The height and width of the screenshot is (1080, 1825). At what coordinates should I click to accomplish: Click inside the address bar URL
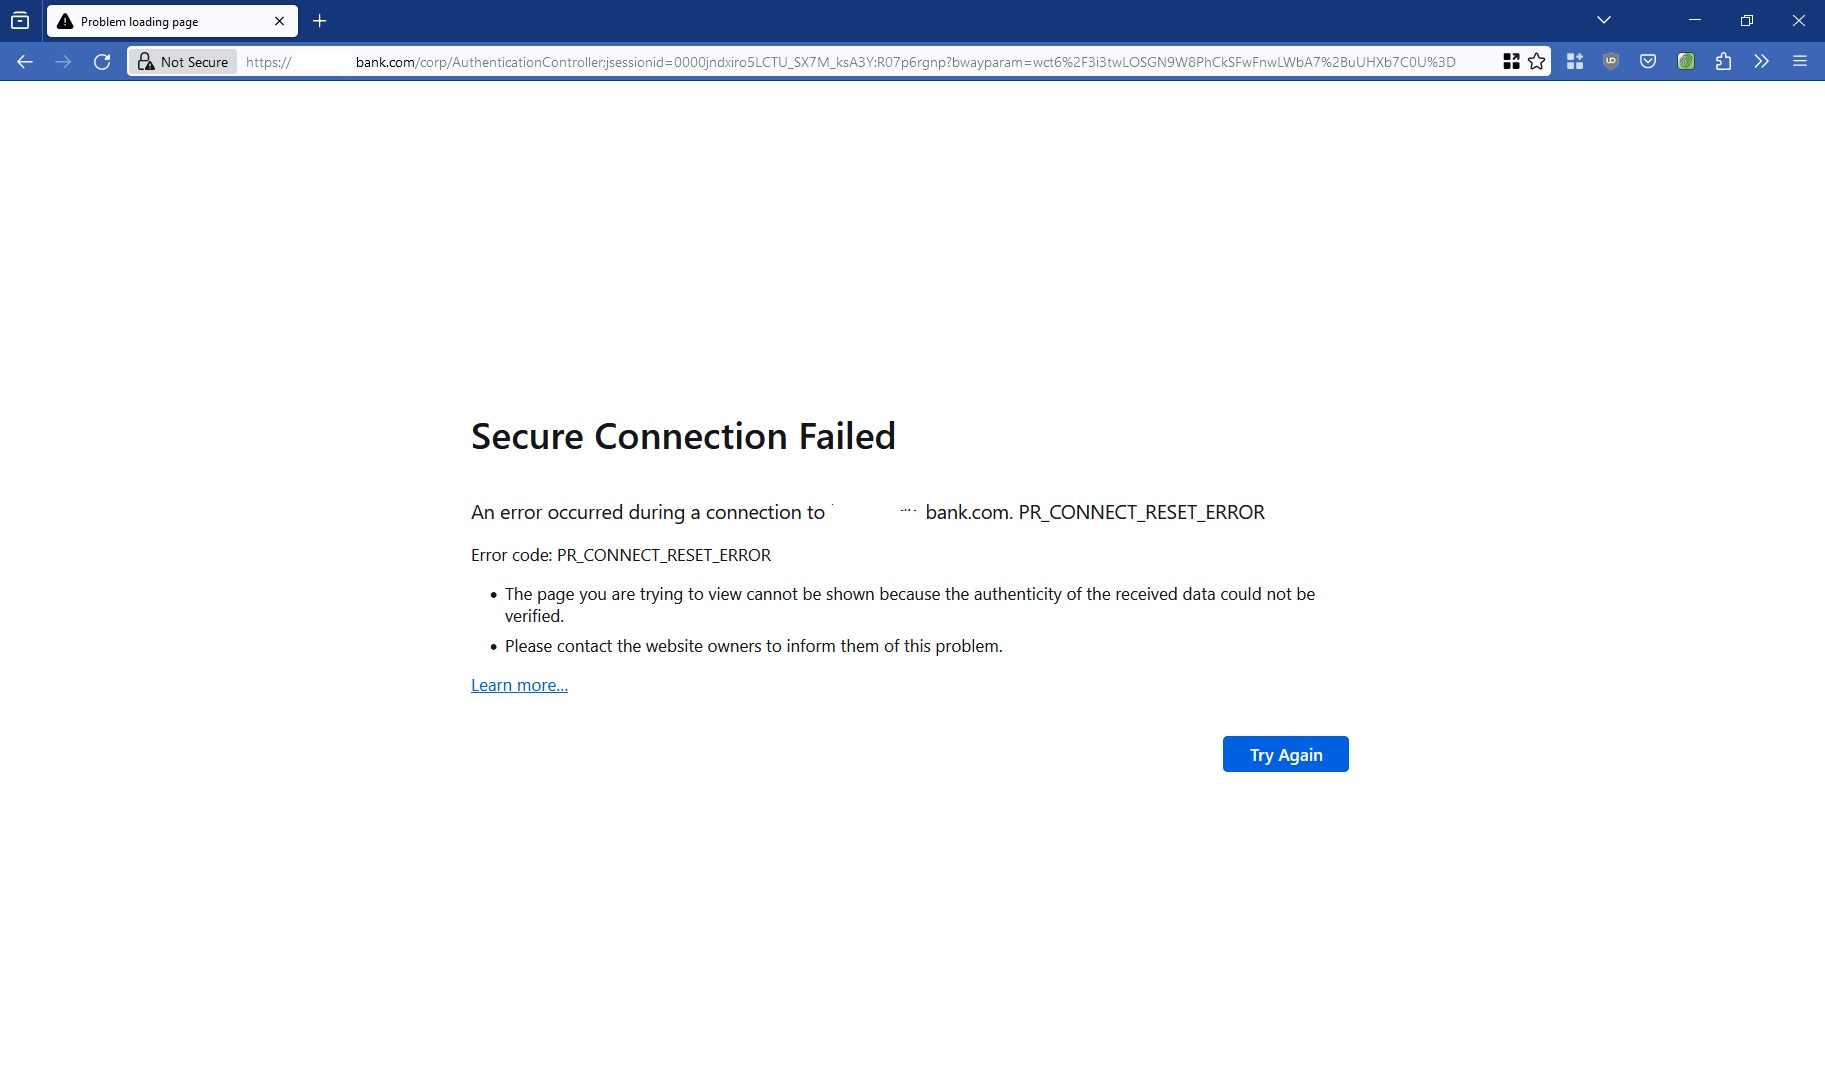(x=700, y=61)
